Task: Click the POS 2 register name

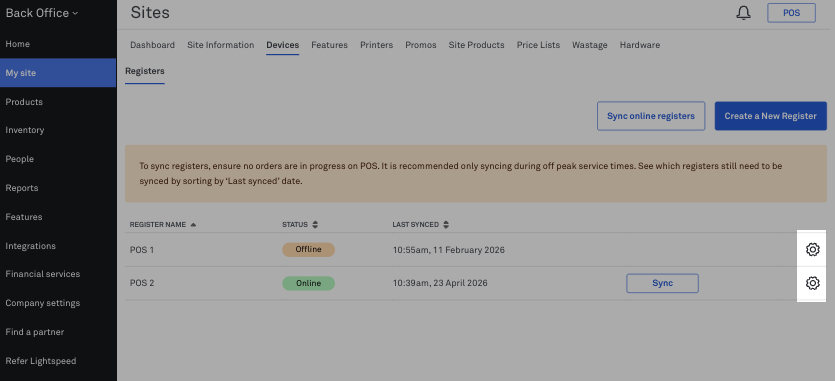Action: click(x=142, y=283)
